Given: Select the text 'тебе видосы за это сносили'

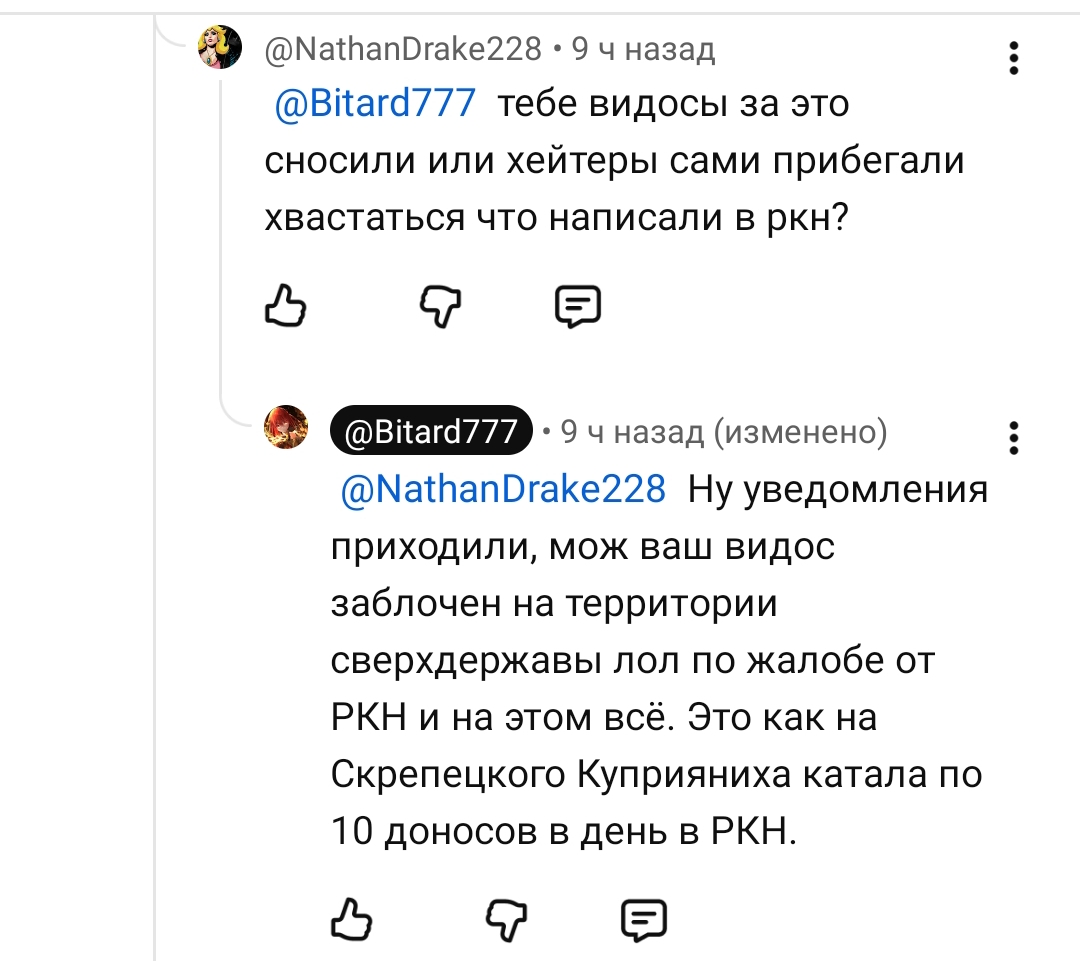Looking at the screenshot, I should (557, 132).
